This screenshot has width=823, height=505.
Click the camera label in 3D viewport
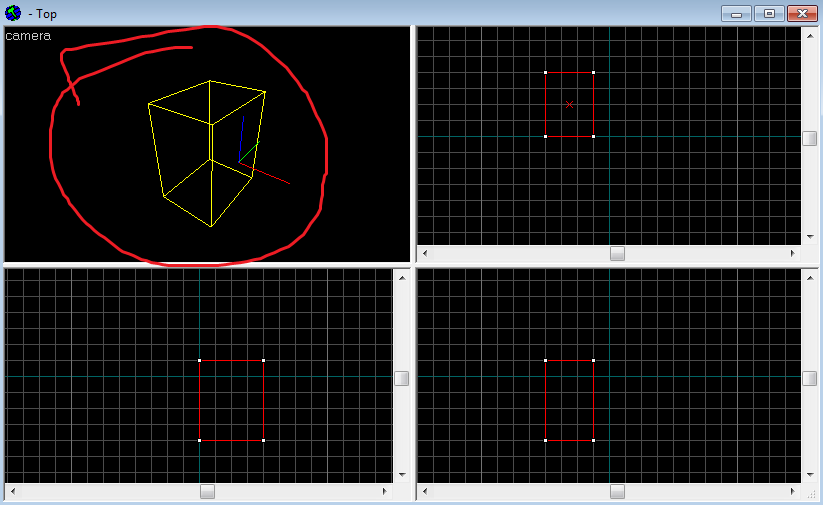pos(28,36)
